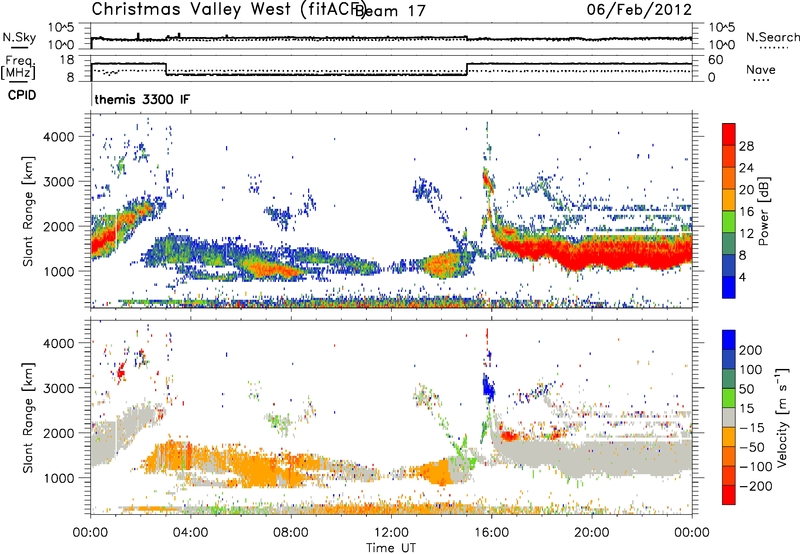Screen dimensions: 800x554
Task: Click 'Slant Range [km]' label of velocity panel
Action: point(28,418)
